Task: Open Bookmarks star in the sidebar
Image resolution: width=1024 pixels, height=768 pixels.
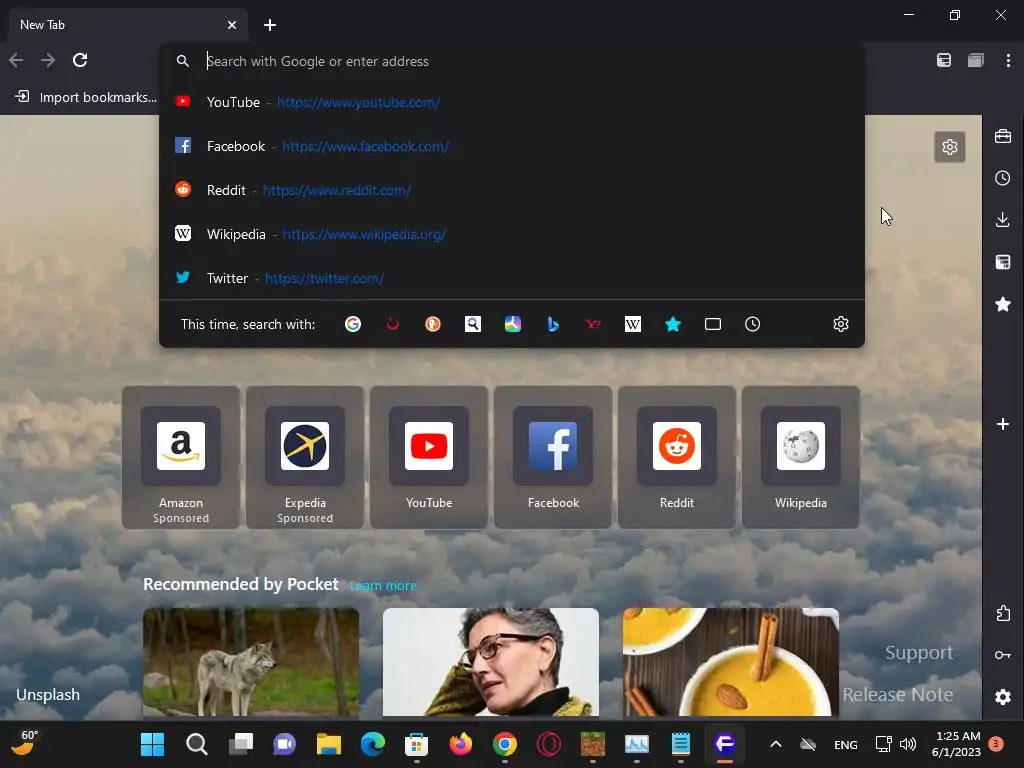Action: click(1002, 304)
